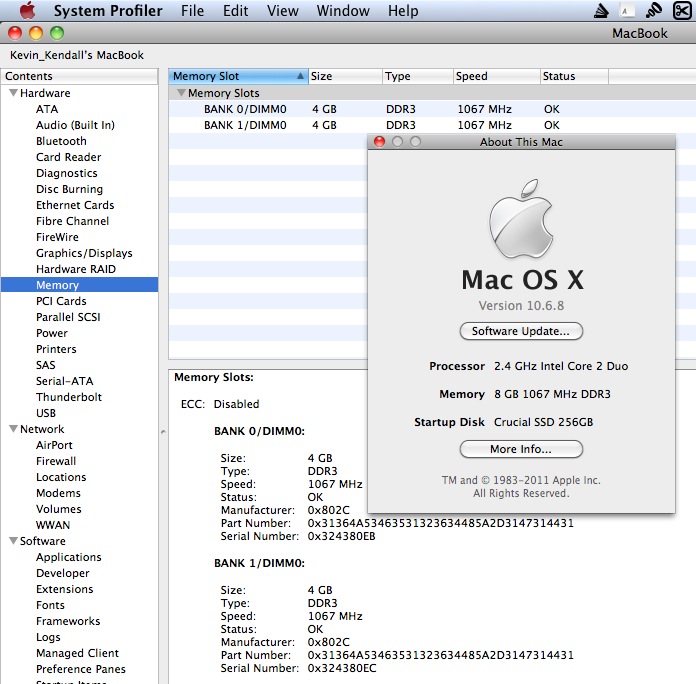Select Fibre Channel item
This screenshot has height=684, width=696.
click(x=72, y=221)
